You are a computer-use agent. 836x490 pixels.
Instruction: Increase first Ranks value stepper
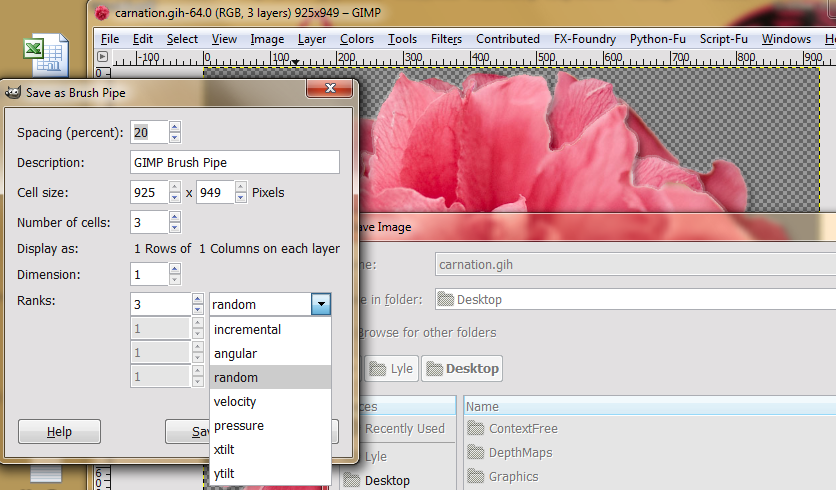[198, 299]
